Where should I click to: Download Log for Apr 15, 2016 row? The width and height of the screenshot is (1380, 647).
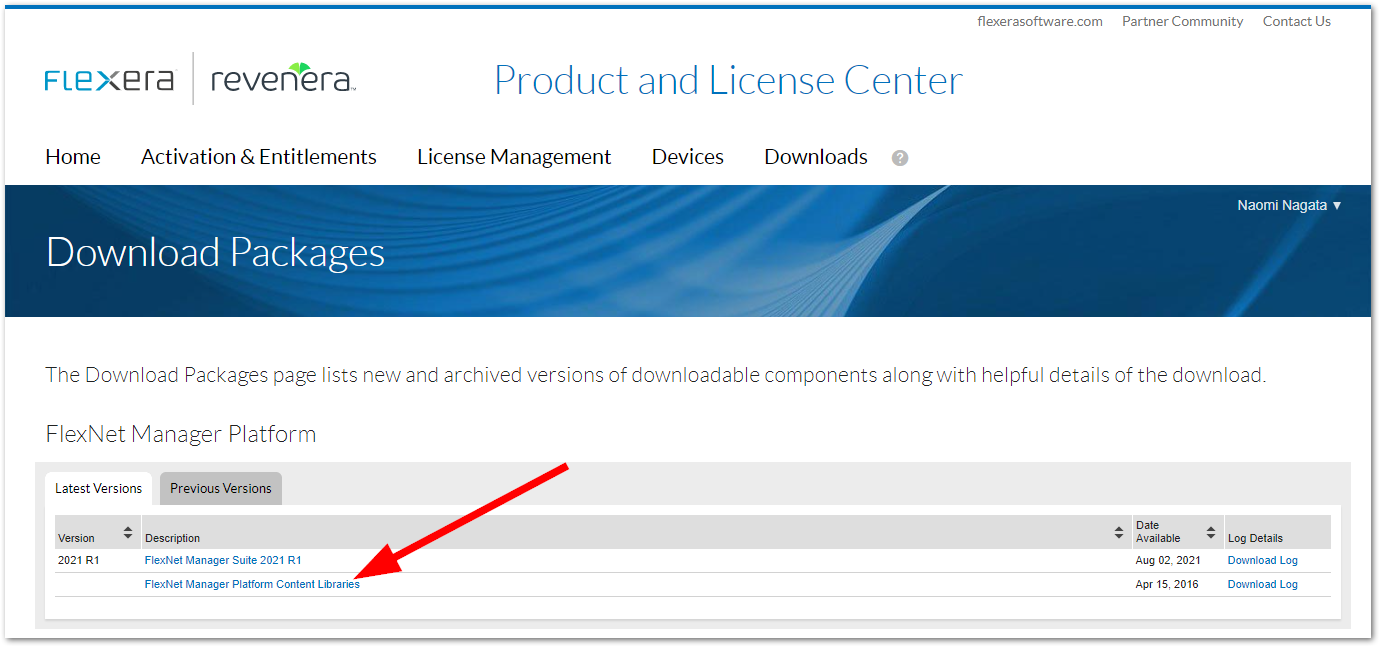[1263, 585]
